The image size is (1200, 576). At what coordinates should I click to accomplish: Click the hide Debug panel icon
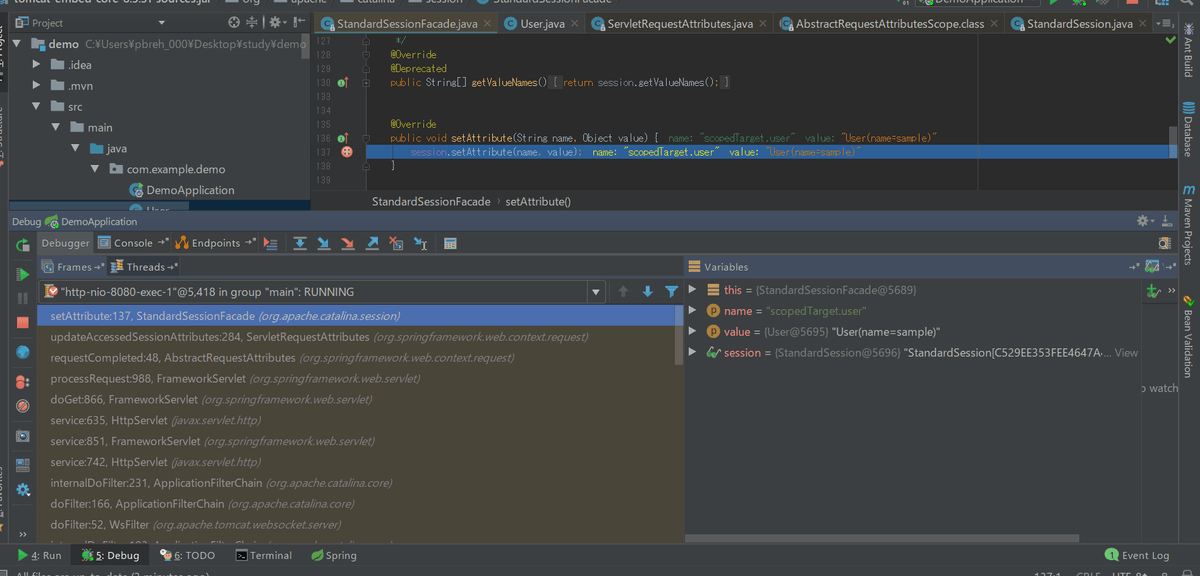(1165, 221)
